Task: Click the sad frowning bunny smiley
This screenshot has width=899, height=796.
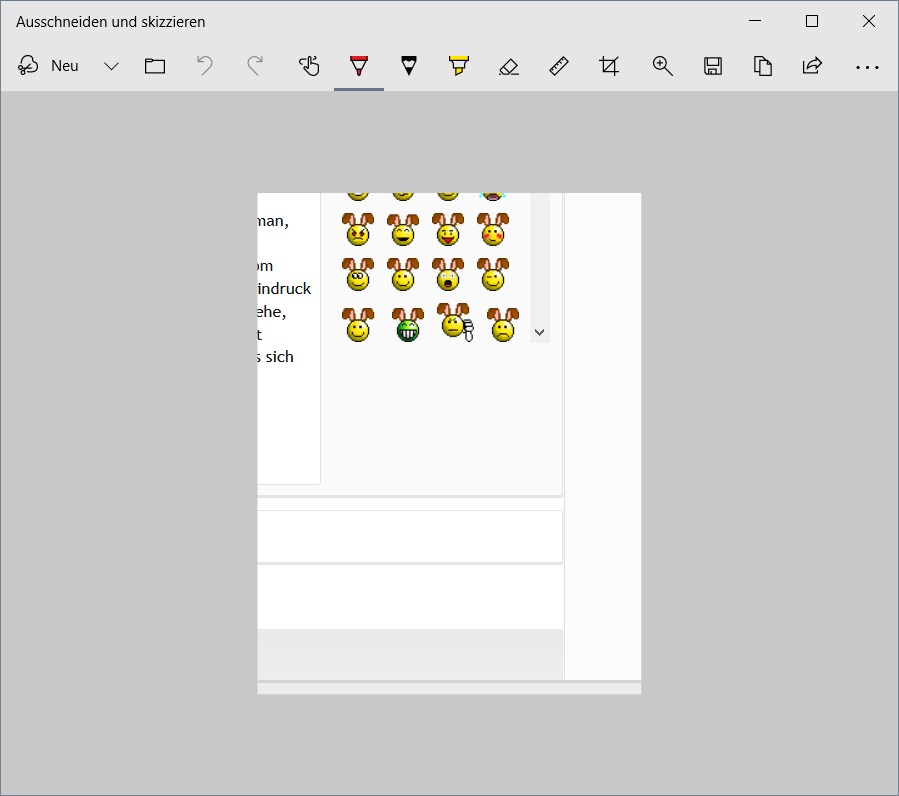Action: tap(503, 325)
